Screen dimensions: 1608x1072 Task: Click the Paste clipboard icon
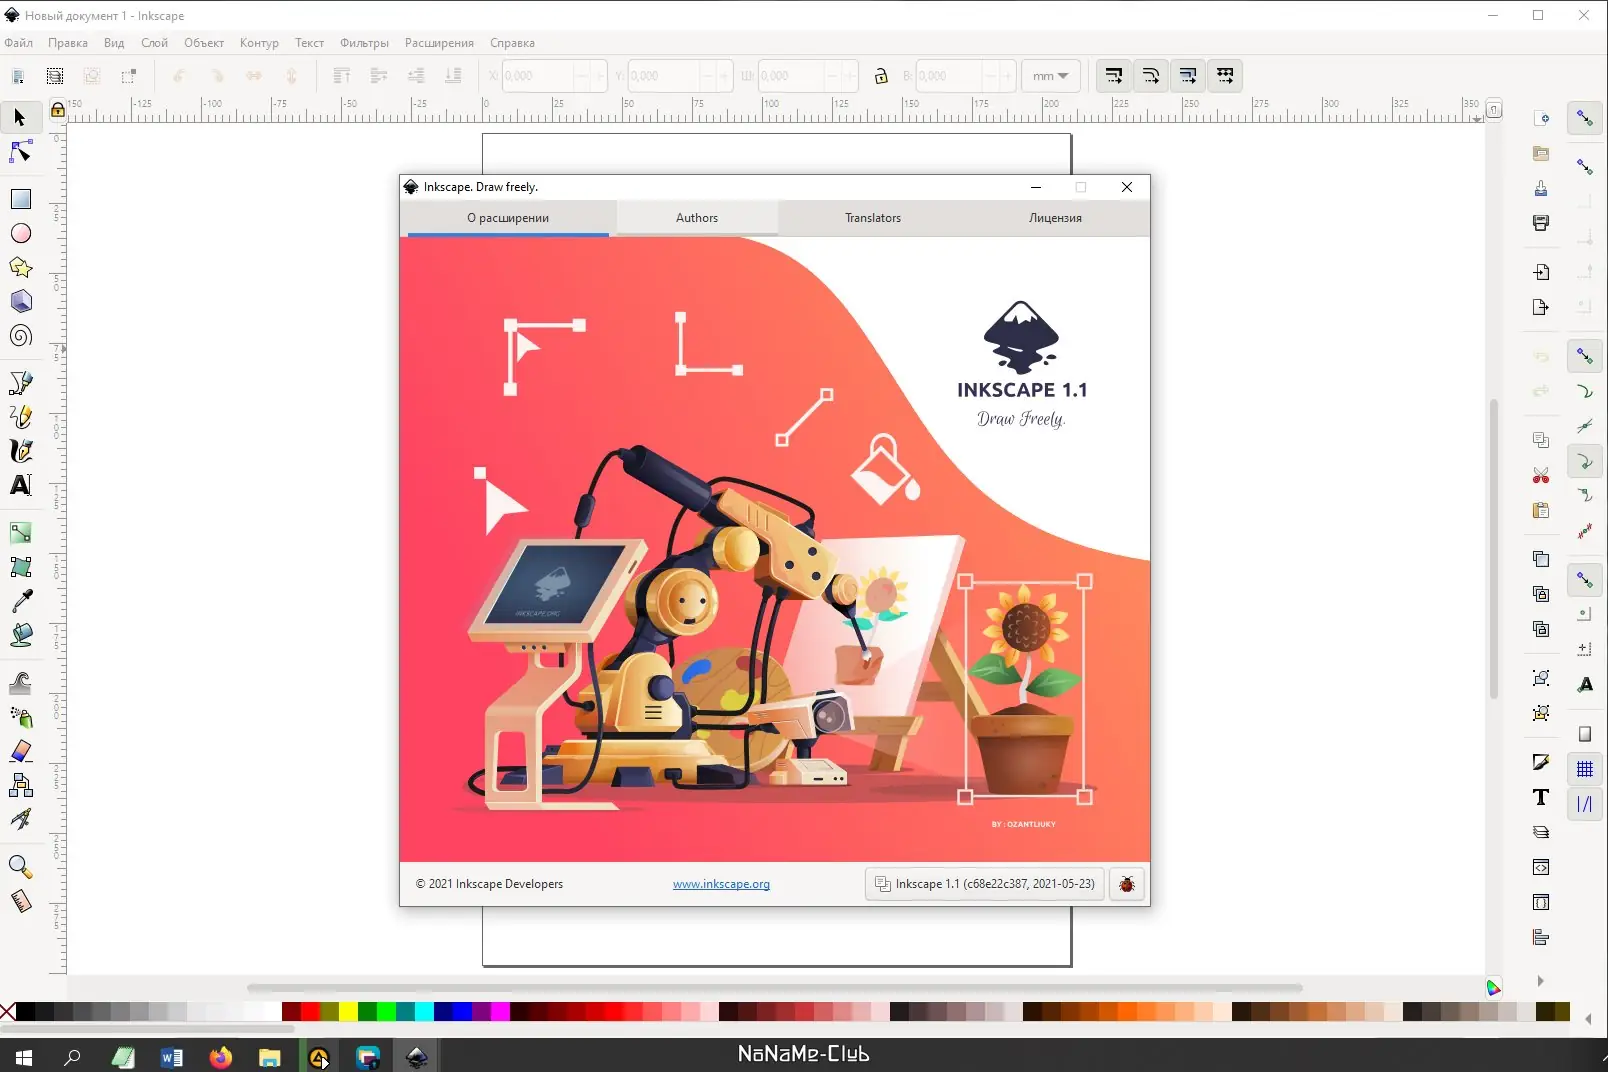(1541, 511)
